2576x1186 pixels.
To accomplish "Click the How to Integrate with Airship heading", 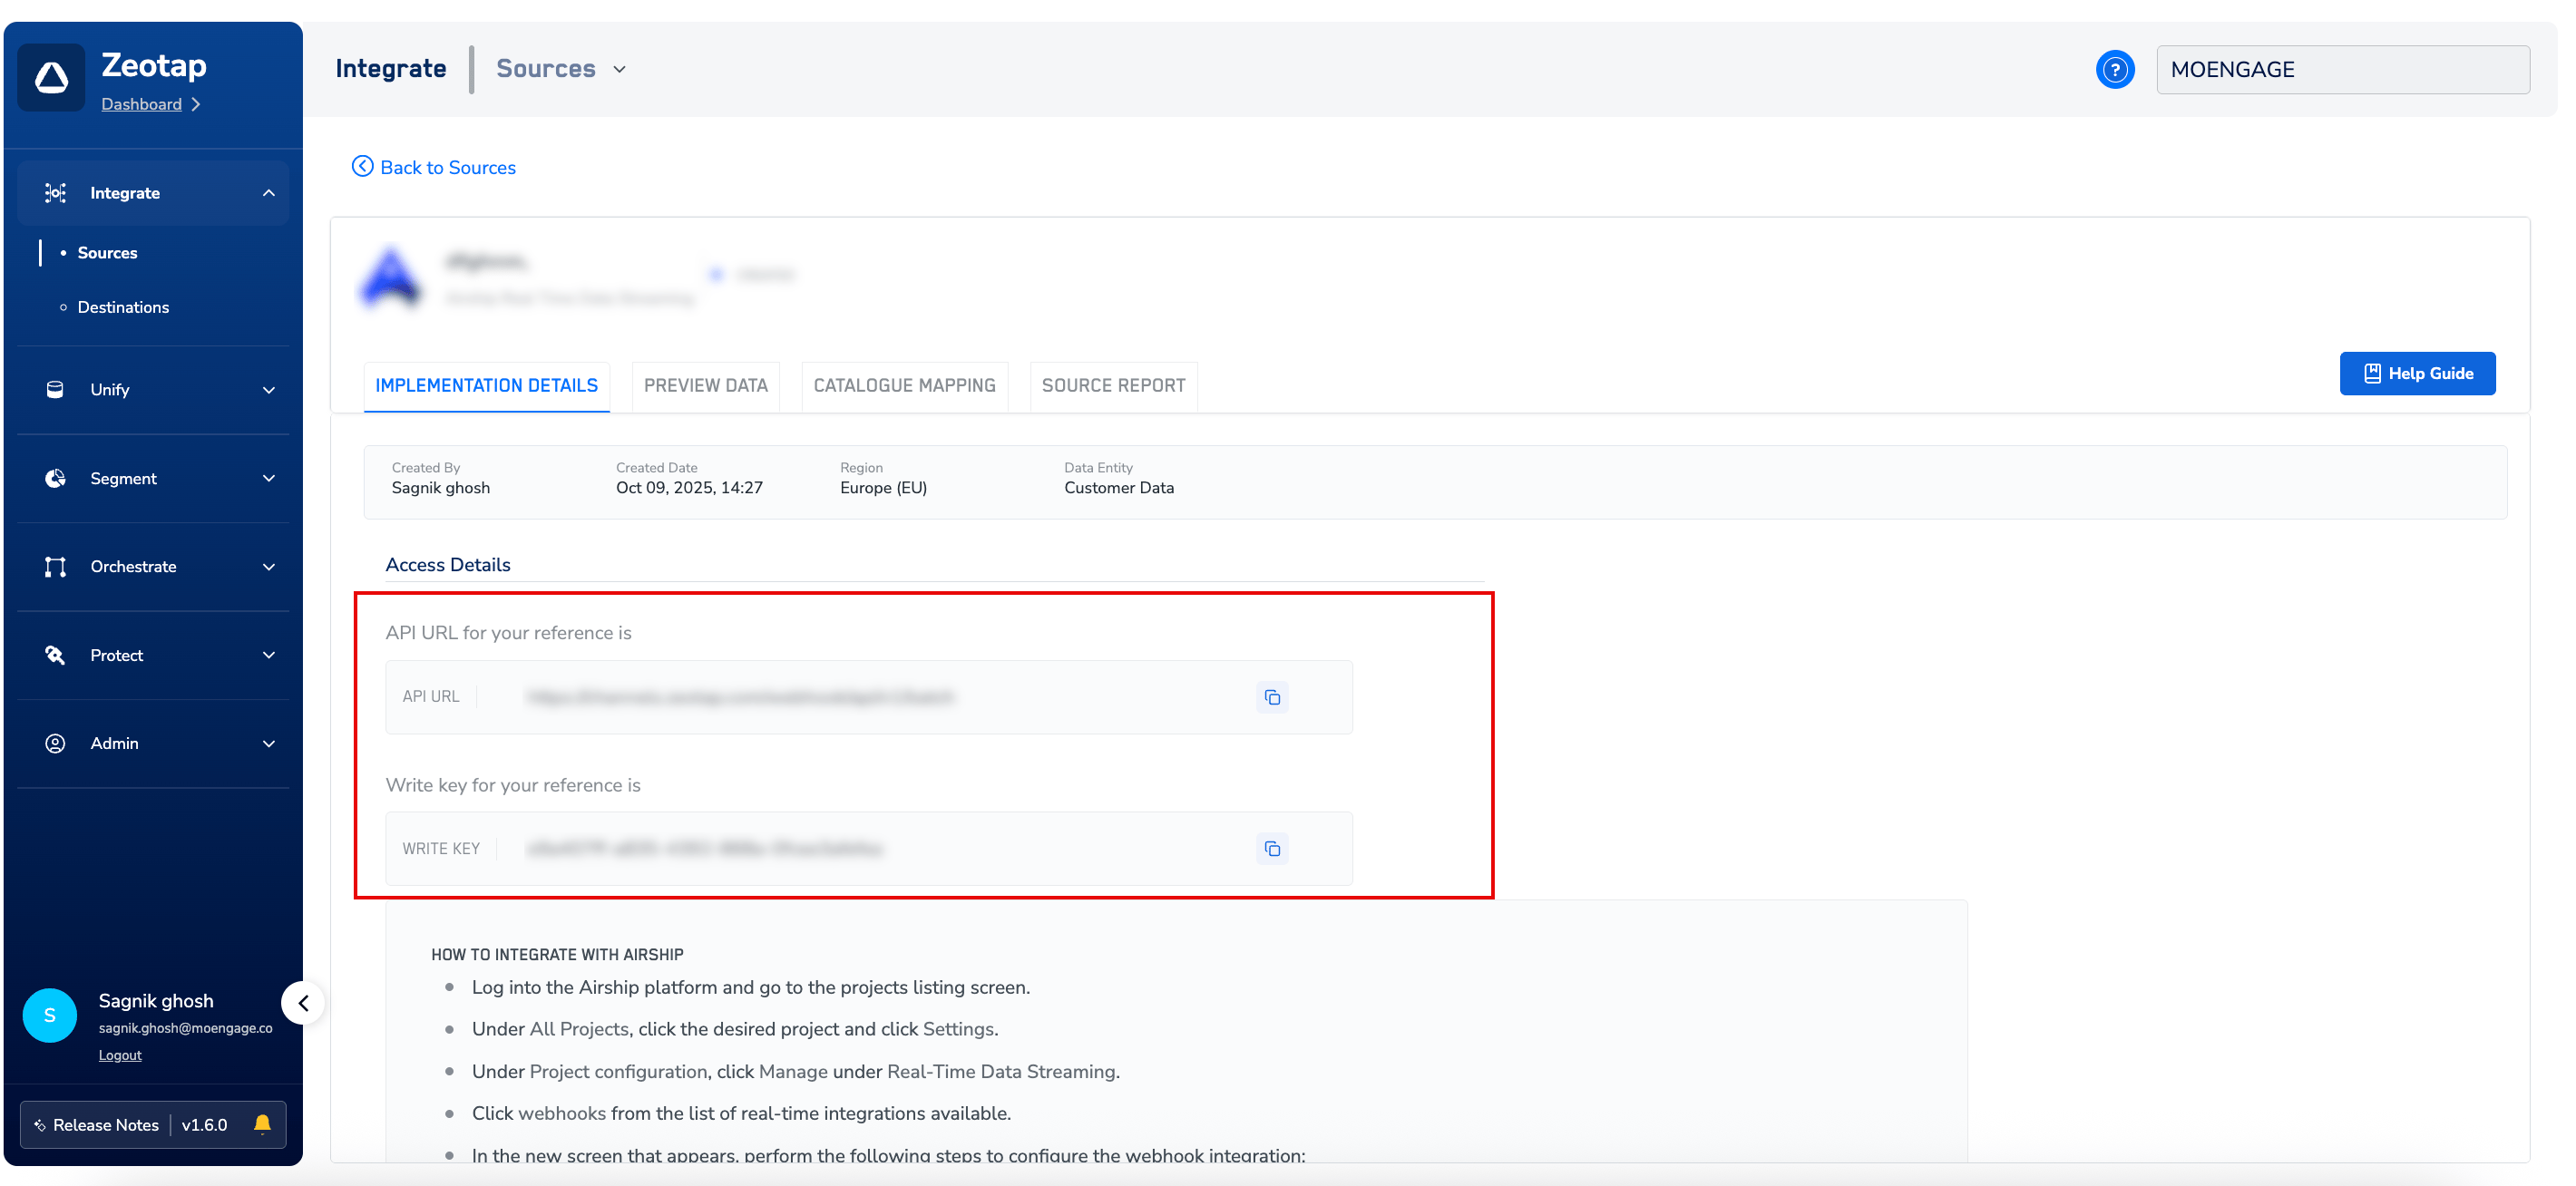I will pos(558,955).
